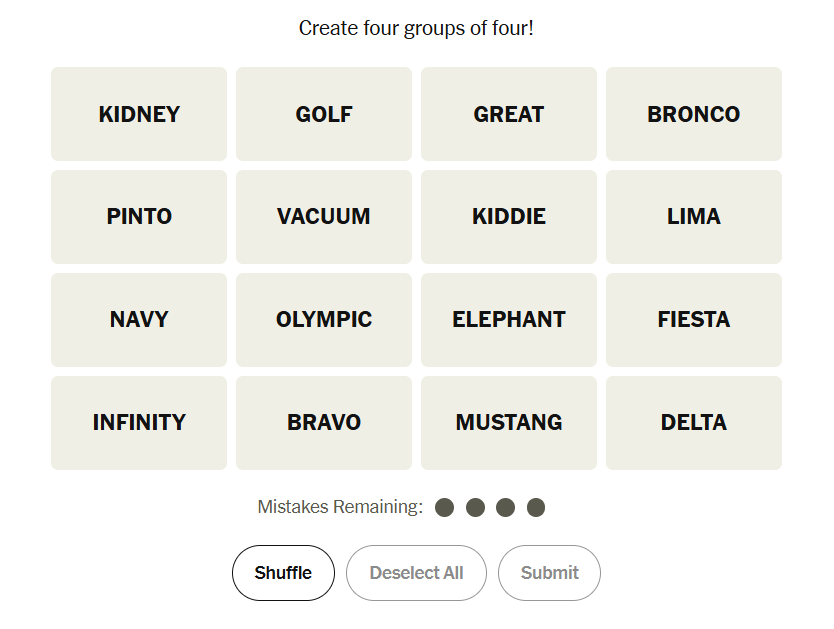Screen dimensions: 834x629
Task: Select the KIDDIE word tile
Action: (x=509, y=217)
